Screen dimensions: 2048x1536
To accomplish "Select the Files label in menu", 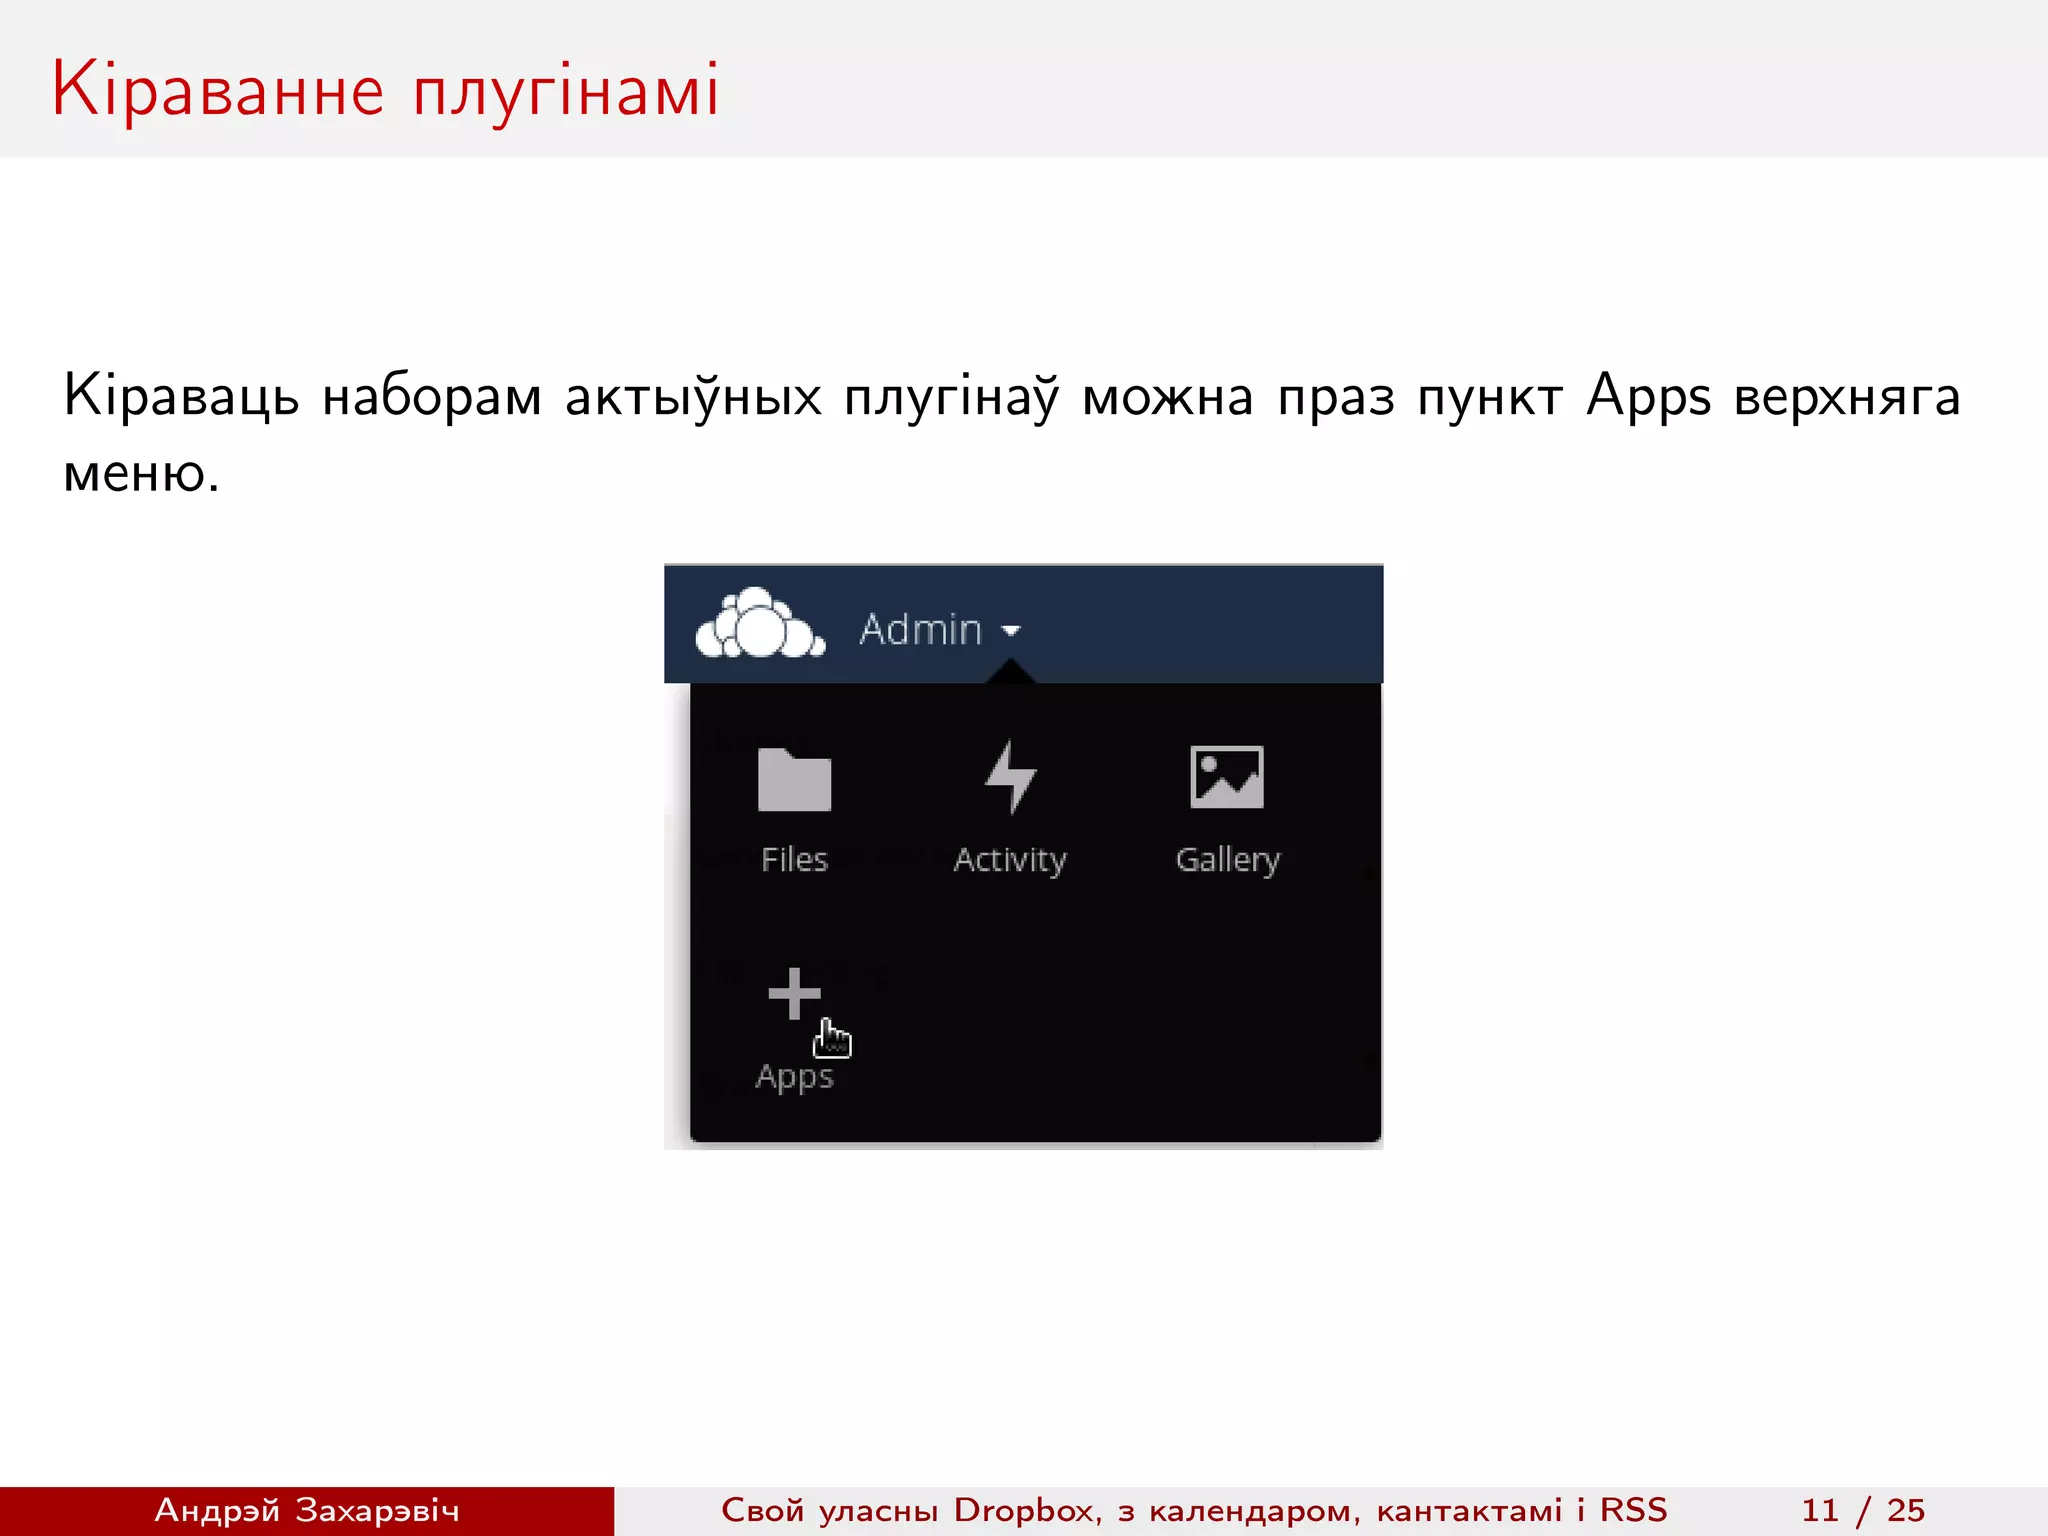I will click(x=794, y=859).
